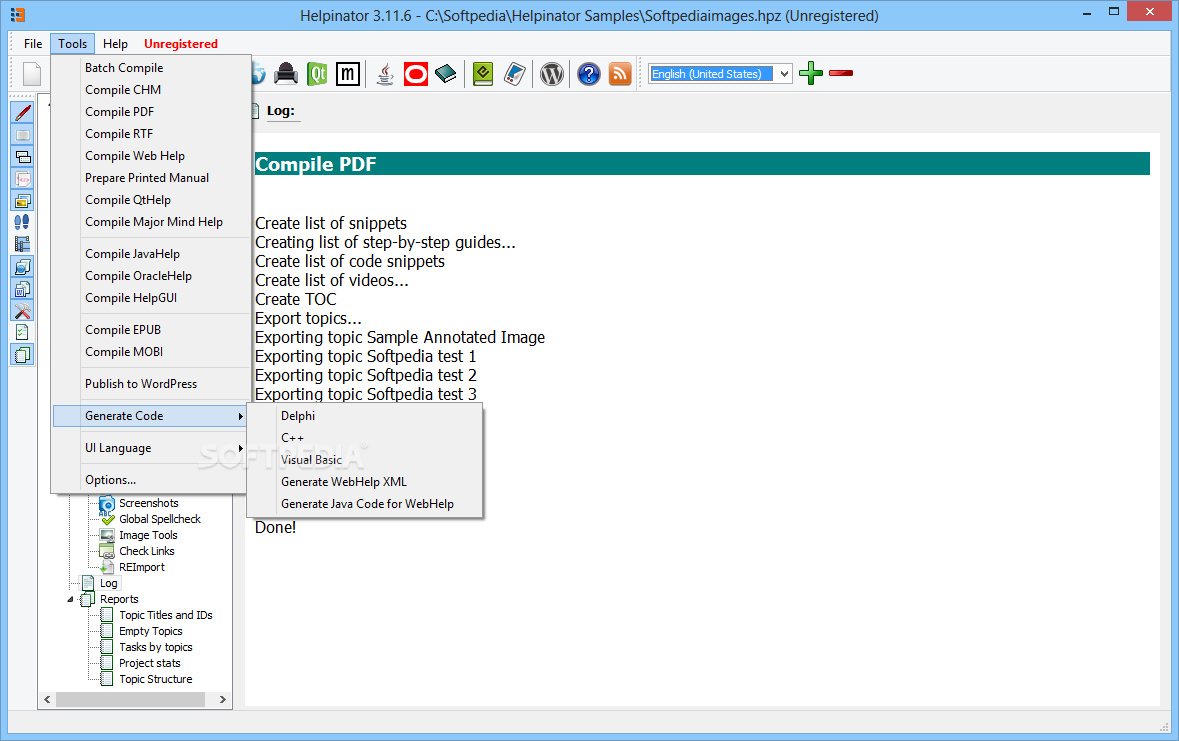Click the Major Mind 'm' icon
The height and width of the screenshot is (741, 1179).
click(x=347, y=74)
